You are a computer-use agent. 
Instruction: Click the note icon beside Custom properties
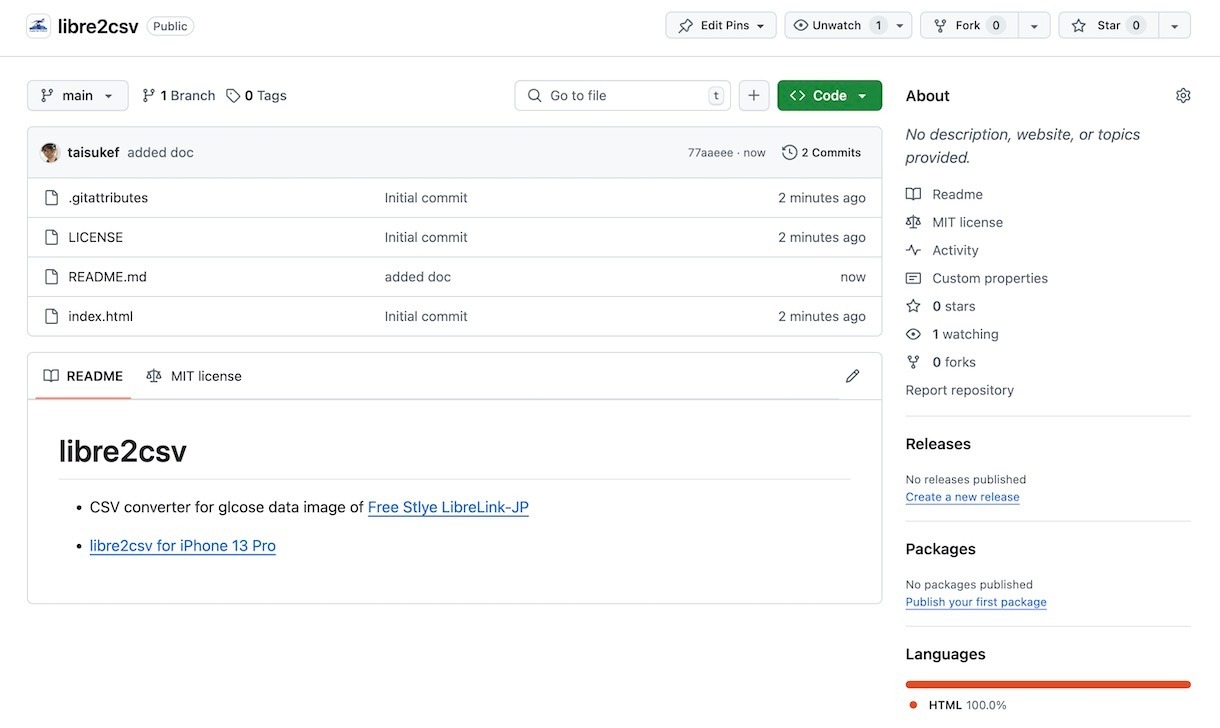(913, 278)
